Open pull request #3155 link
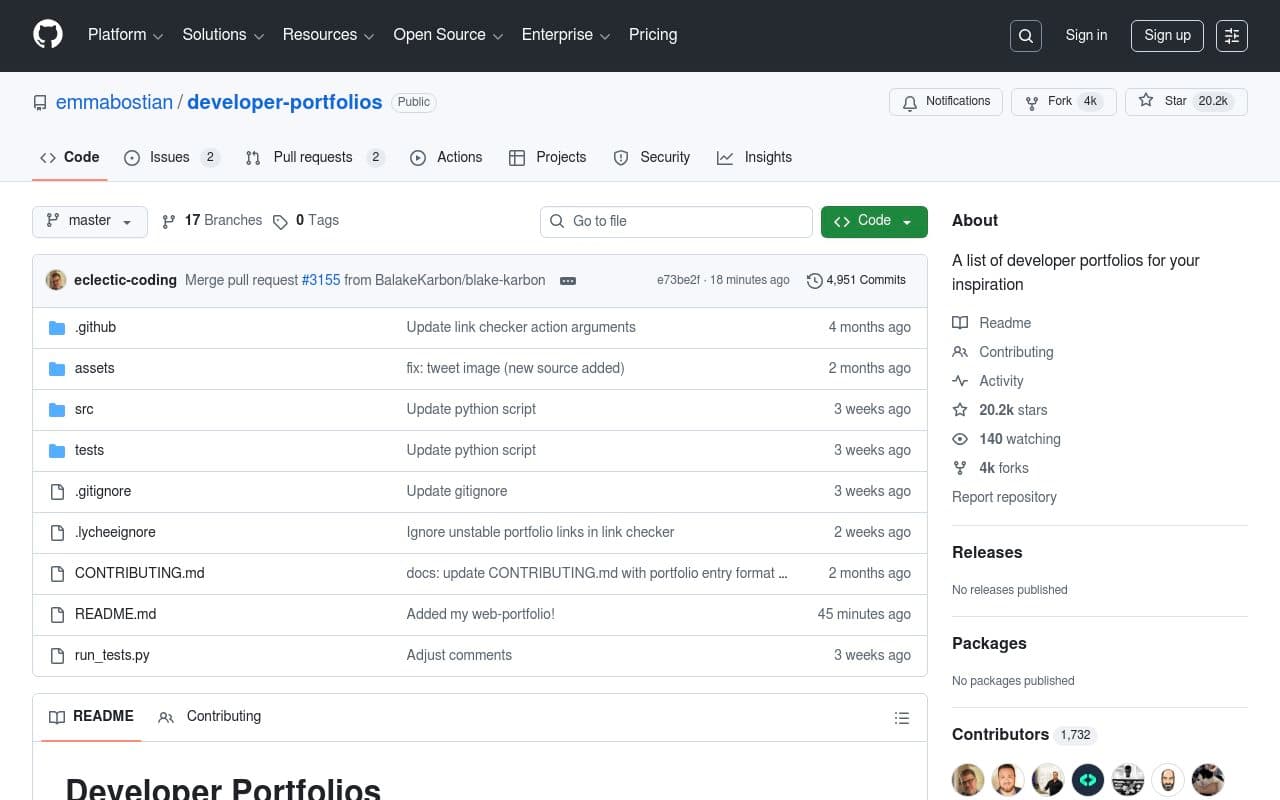Screen dimensions: 1280x800 pos(320,280)
